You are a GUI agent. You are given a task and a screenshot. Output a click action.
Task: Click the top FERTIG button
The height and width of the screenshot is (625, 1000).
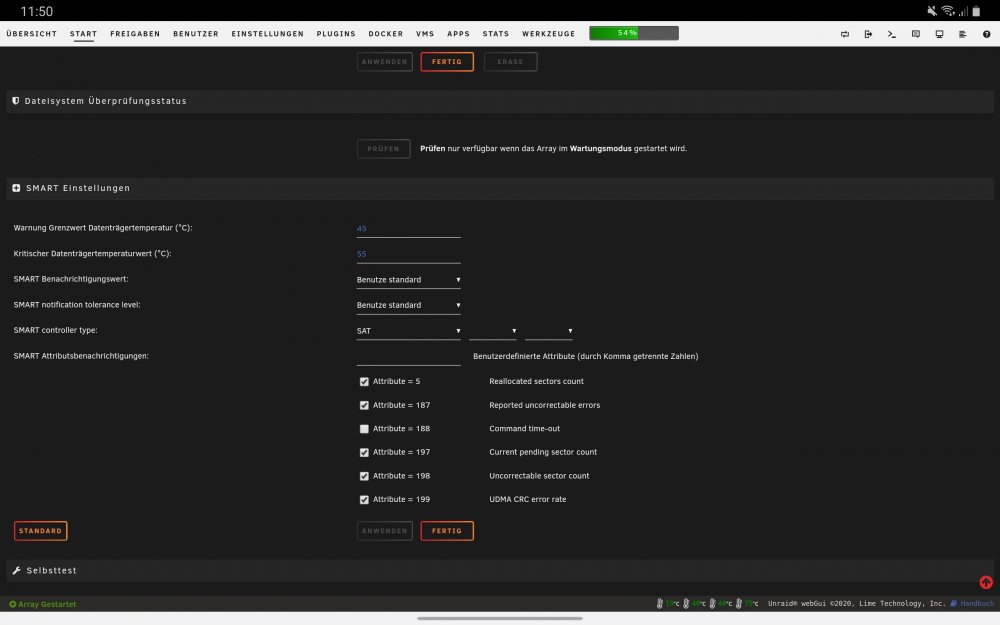(x=447, y=62)
